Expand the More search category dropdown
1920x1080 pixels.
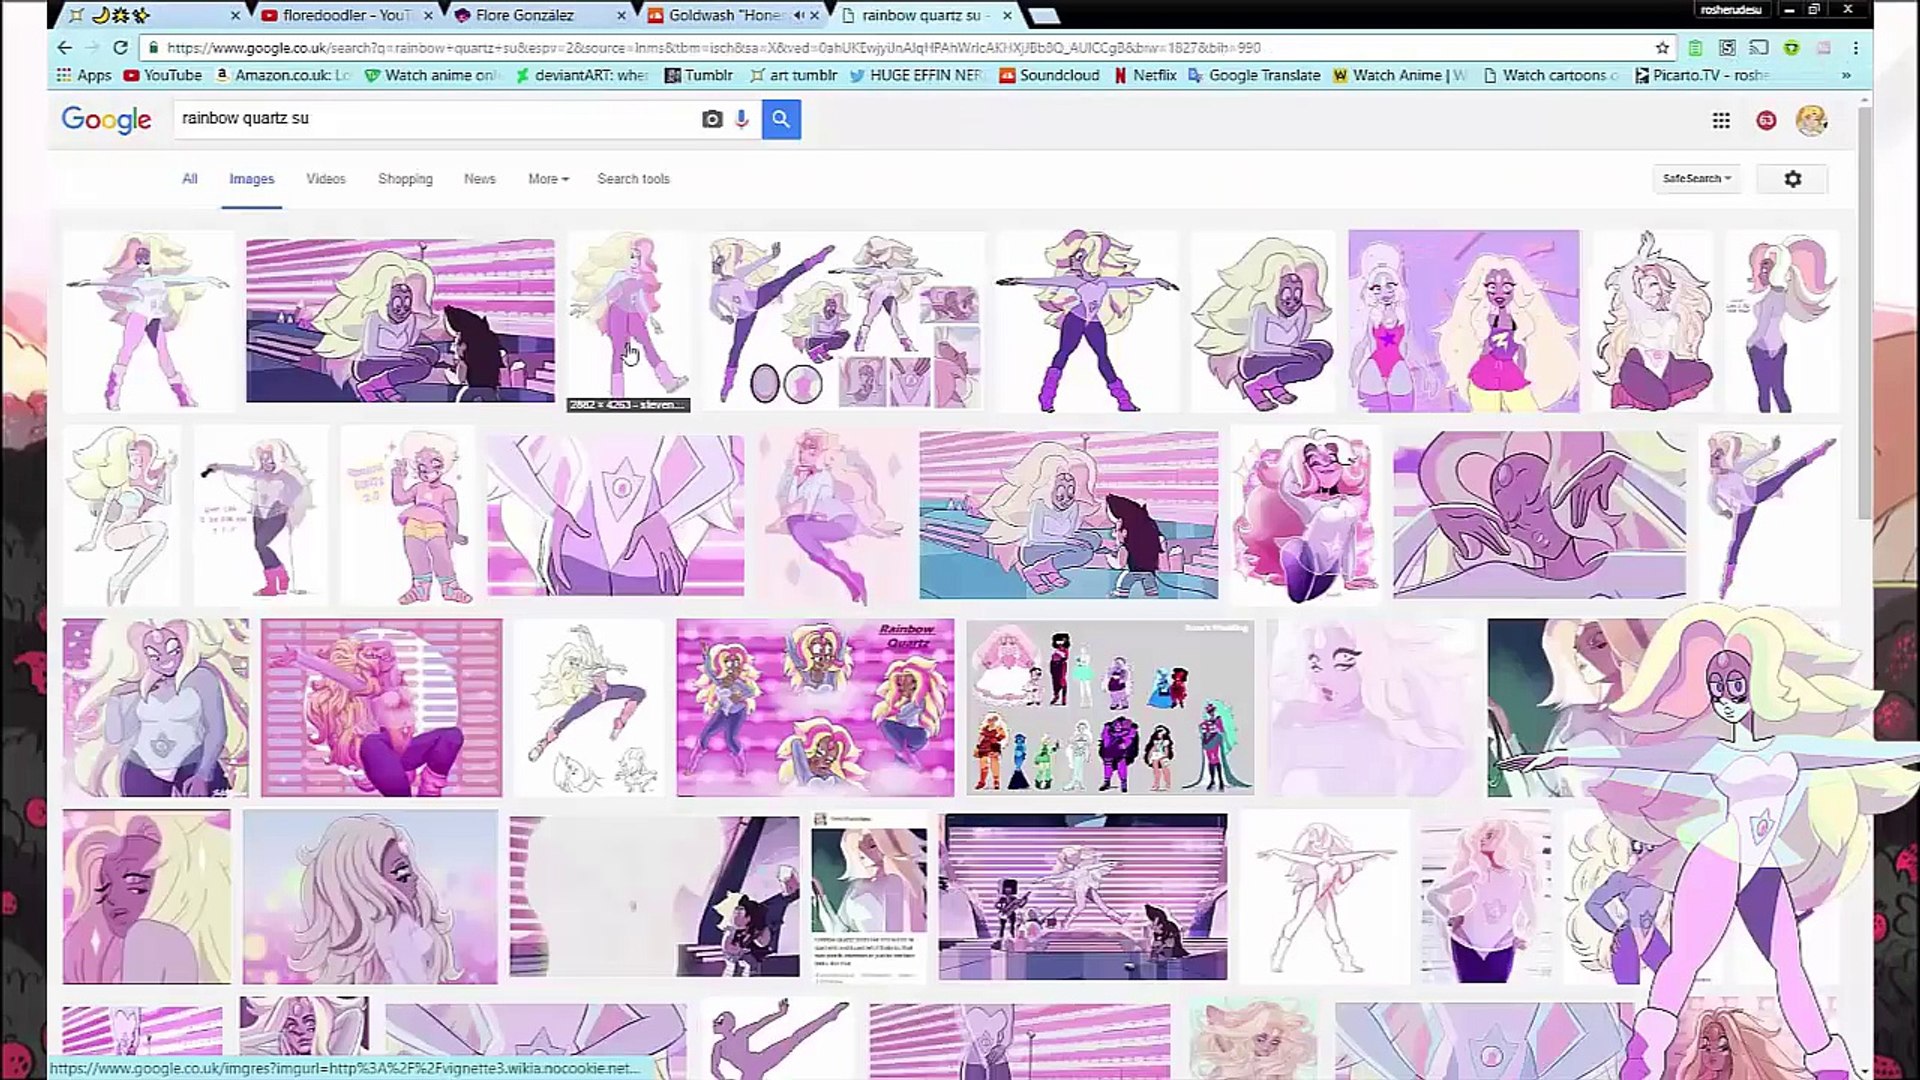click(548, 179)
